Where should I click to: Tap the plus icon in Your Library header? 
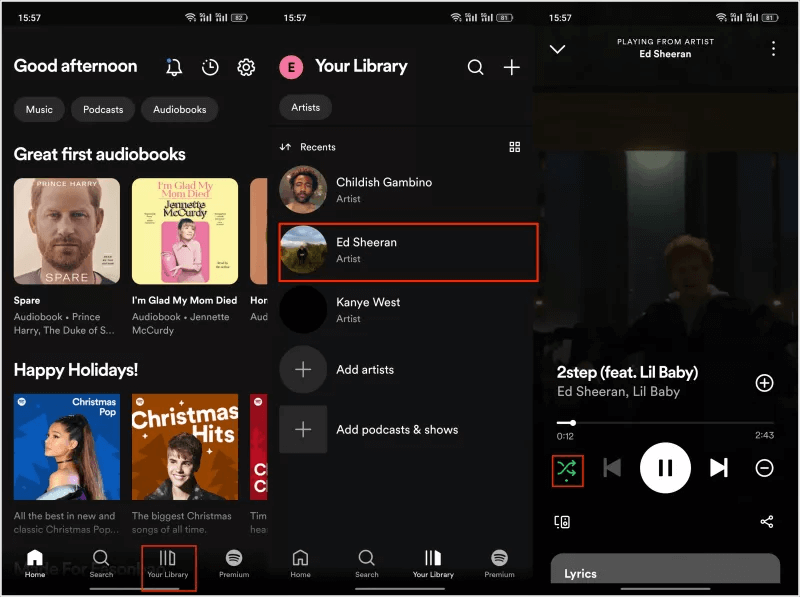[511, 67]
